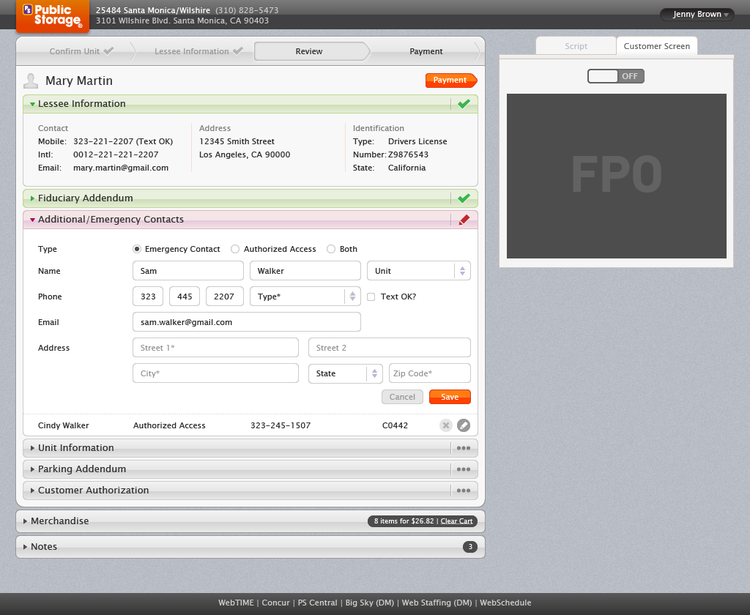The image size is (750, 615).
Task: Click the orange Payment button
Action: [451, 80]
